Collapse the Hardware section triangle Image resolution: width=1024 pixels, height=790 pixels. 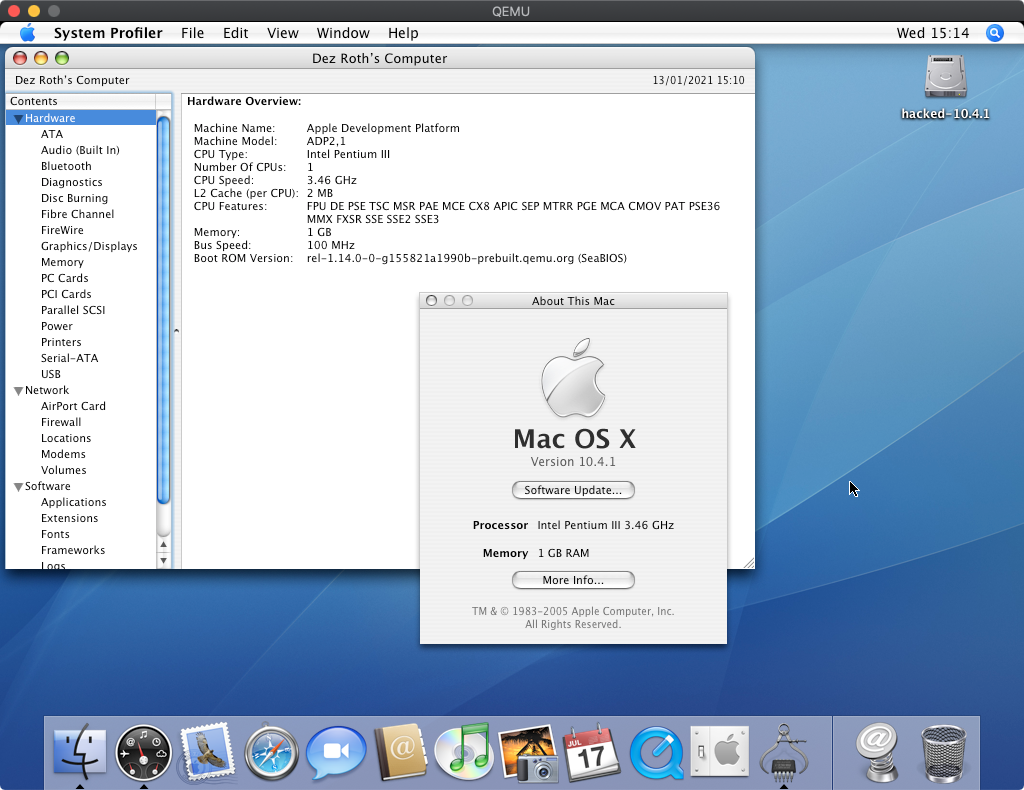(18, 119)
